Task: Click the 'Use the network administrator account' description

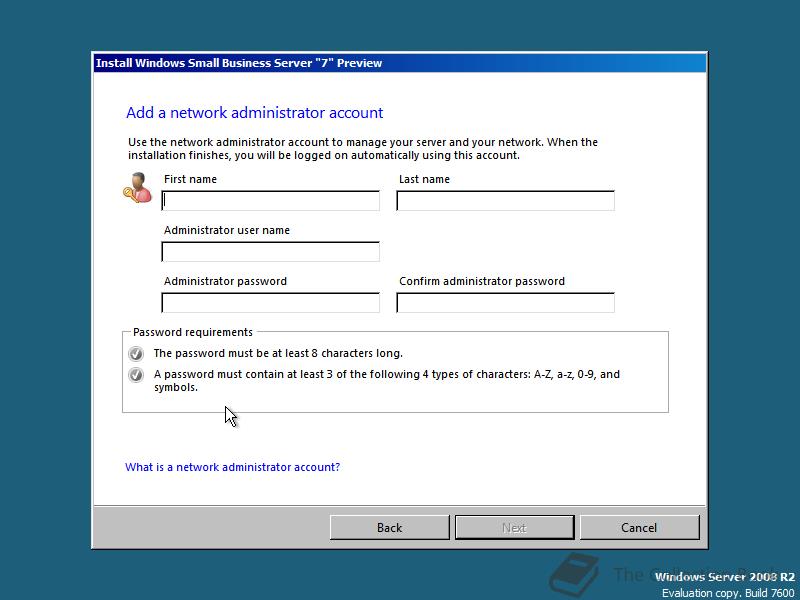Action: pyautogui.click(x=363, y=148)
